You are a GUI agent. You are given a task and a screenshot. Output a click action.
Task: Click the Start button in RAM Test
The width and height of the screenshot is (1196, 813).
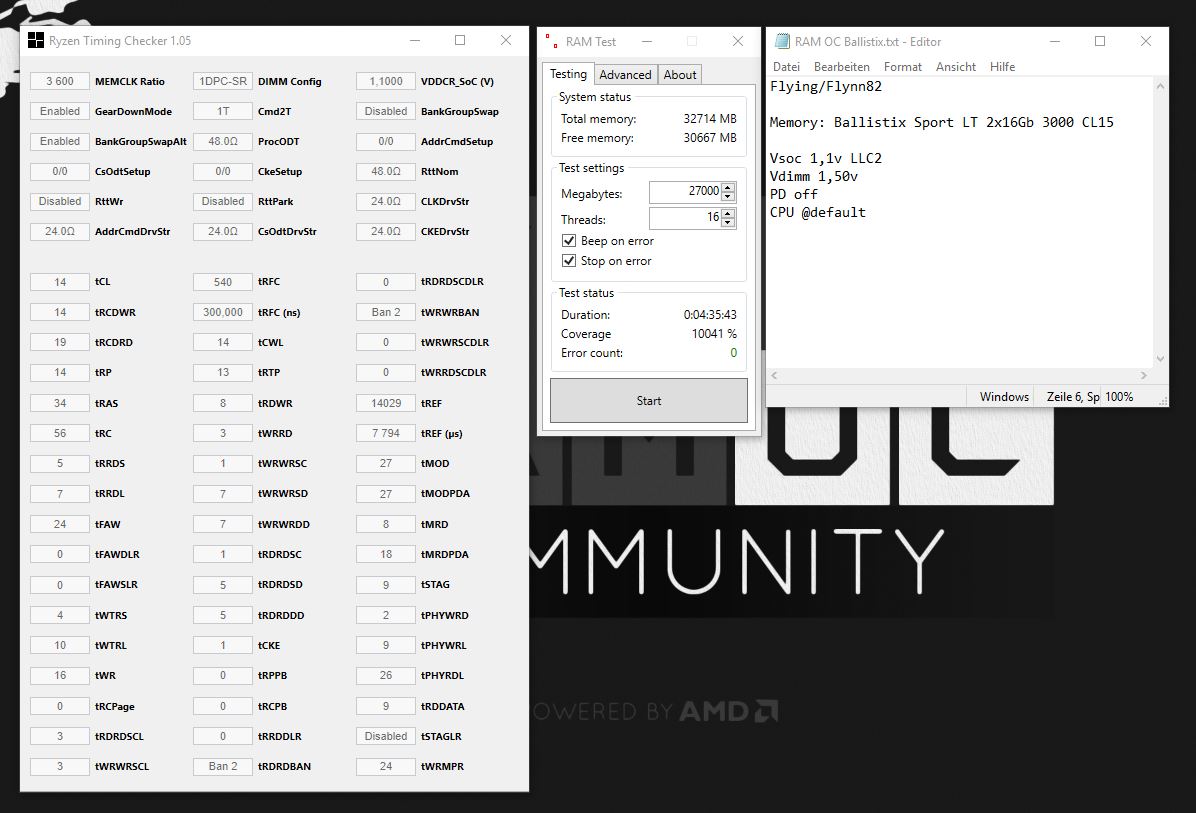[x=649, y=400]
